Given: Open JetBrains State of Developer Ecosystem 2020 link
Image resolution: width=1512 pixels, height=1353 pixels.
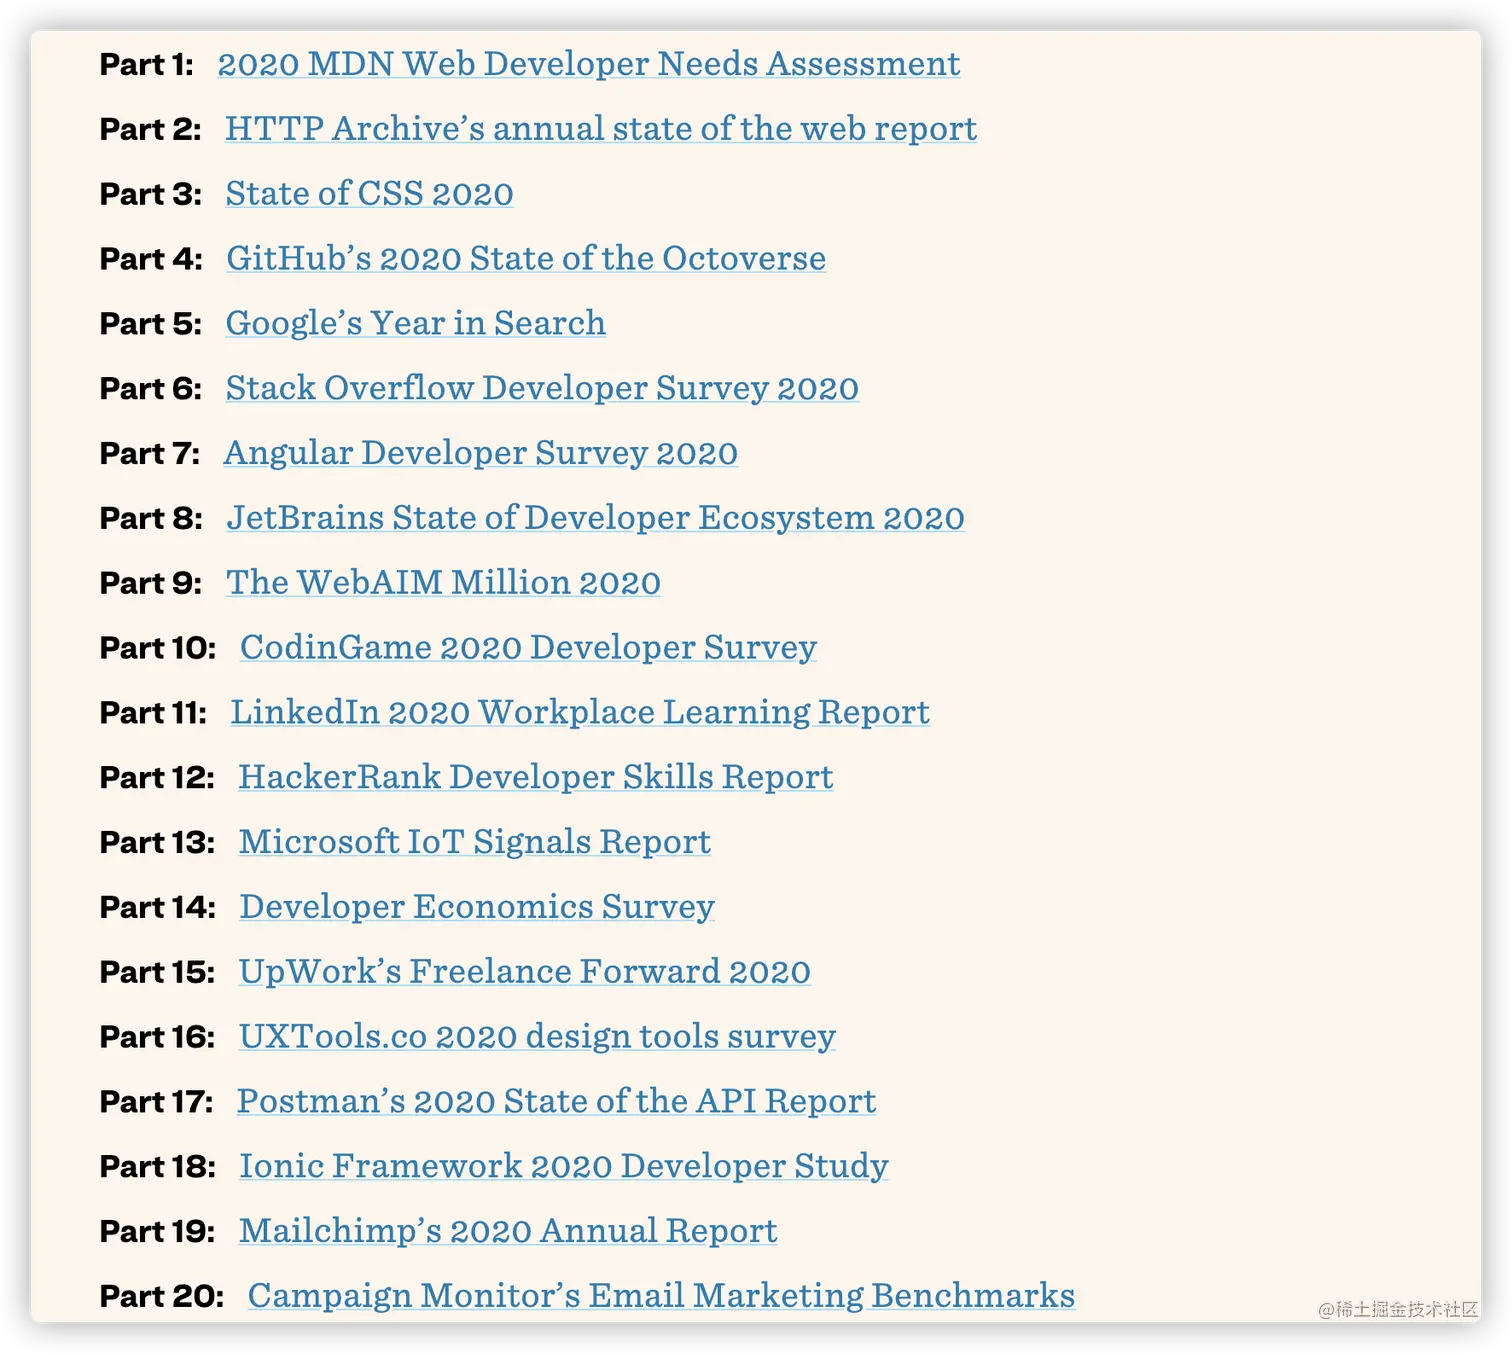Looking at the screenshot, I should point(595,518).
